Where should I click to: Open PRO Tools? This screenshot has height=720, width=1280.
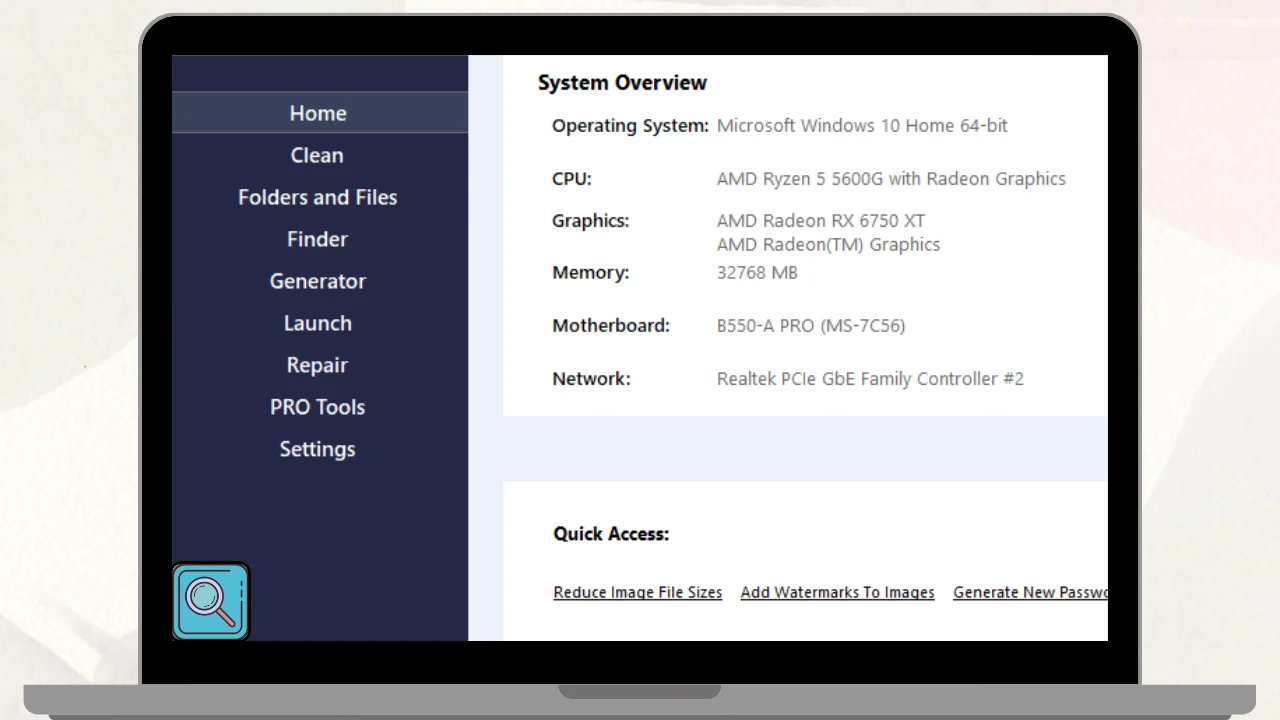coord(317,407)
